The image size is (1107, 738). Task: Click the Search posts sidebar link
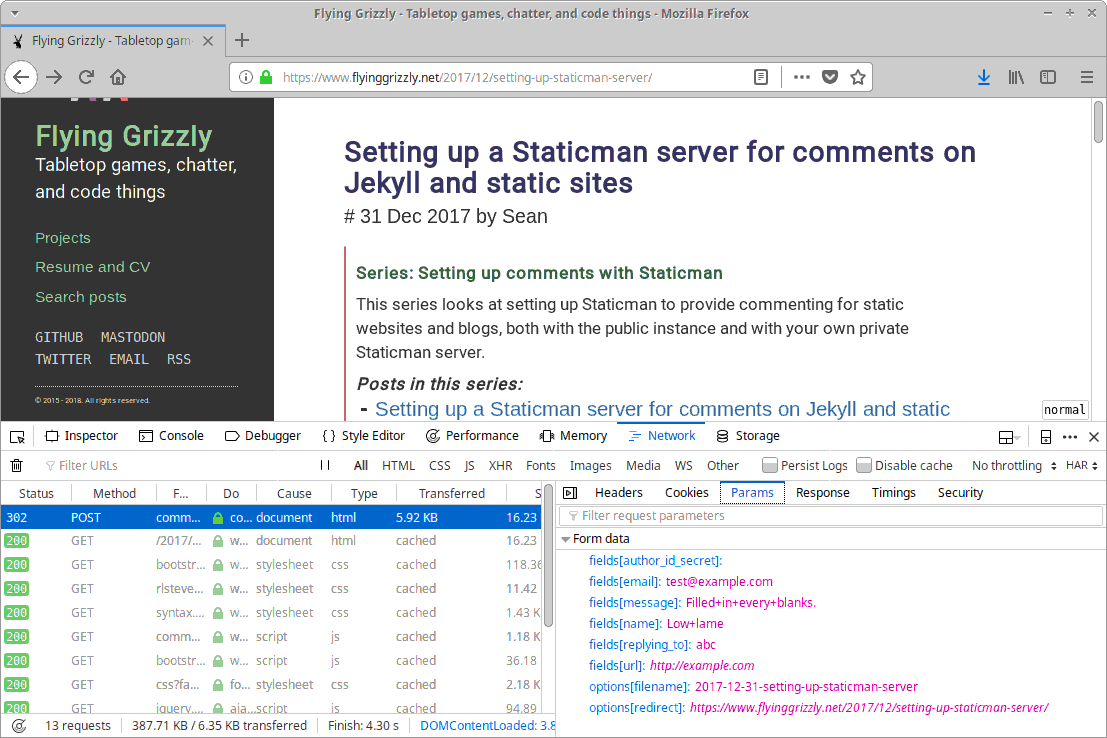pyautogui.click(x=81, y=297)
